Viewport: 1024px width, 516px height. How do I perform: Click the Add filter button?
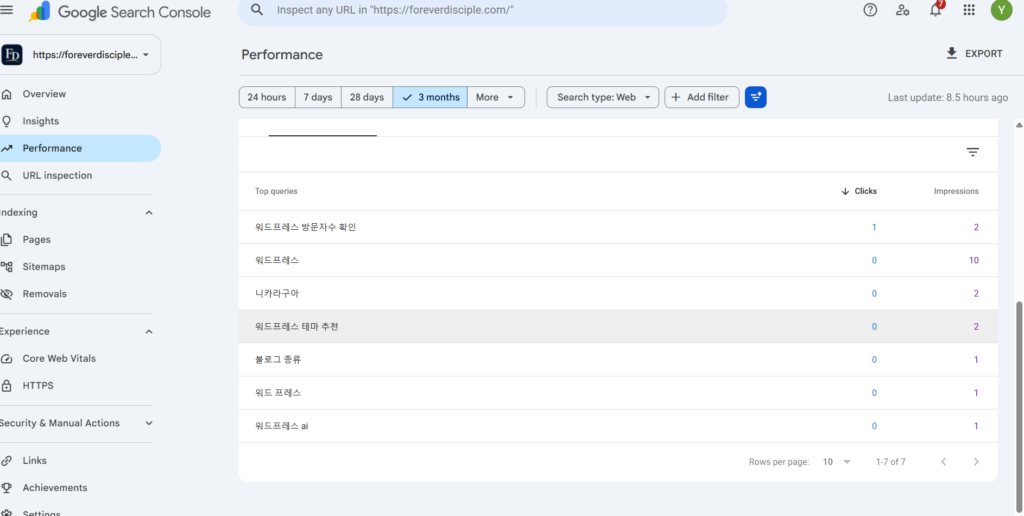tap(701, 97)
